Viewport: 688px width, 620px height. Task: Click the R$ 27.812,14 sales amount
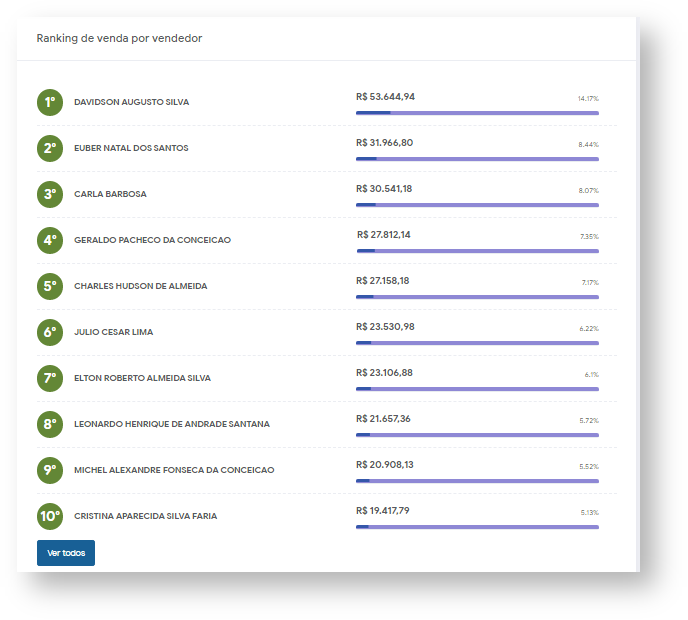coord(384,235)
